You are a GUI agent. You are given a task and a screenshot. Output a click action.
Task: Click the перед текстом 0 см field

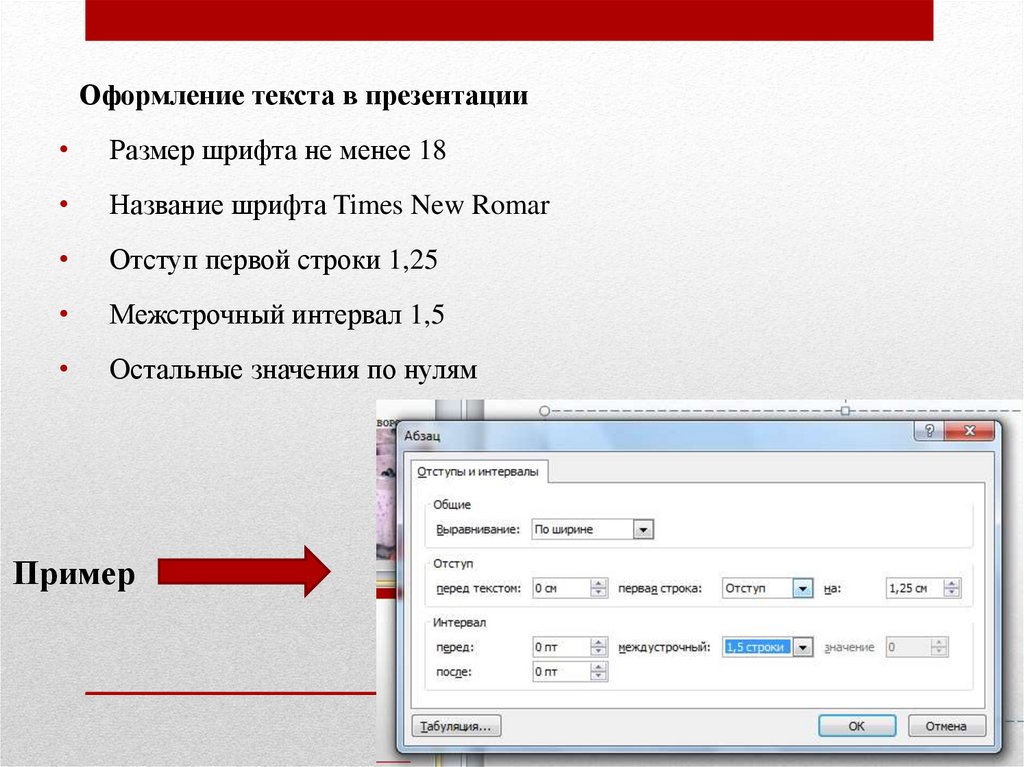point(562,588)
